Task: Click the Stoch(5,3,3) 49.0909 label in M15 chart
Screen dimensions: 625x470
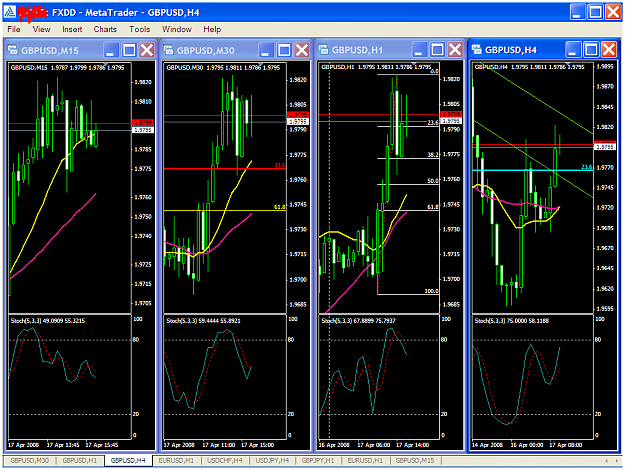Action: click(47, 321)
